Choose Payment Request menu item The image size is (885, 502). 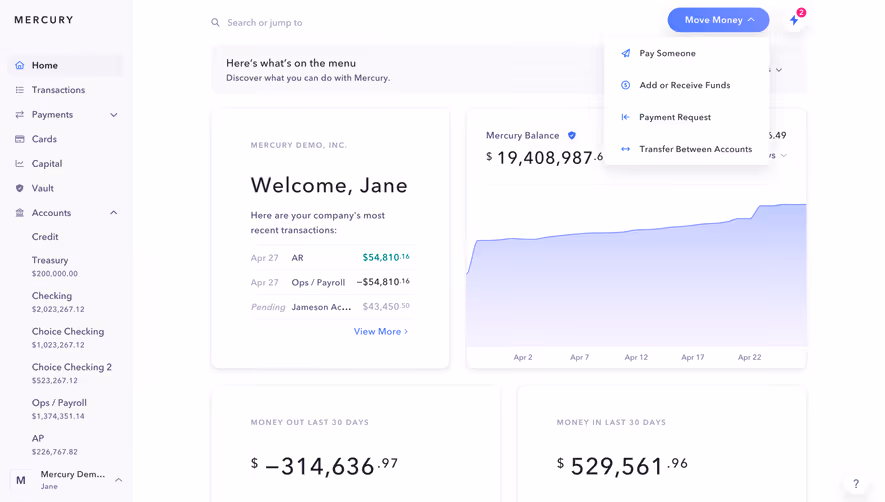tap(686, 117)
